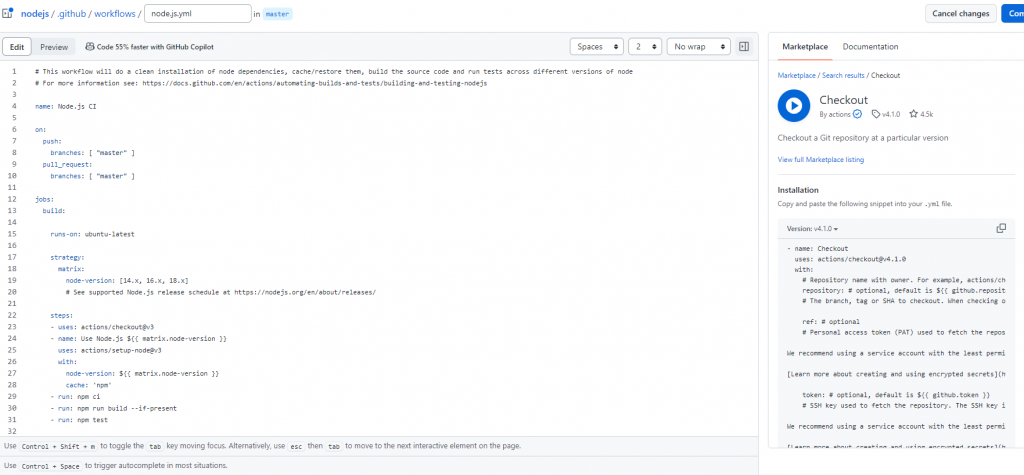Open the Spaces indent mode dropdown
1024x475 pixels.
pyautogui.click(x=597, y=47)
